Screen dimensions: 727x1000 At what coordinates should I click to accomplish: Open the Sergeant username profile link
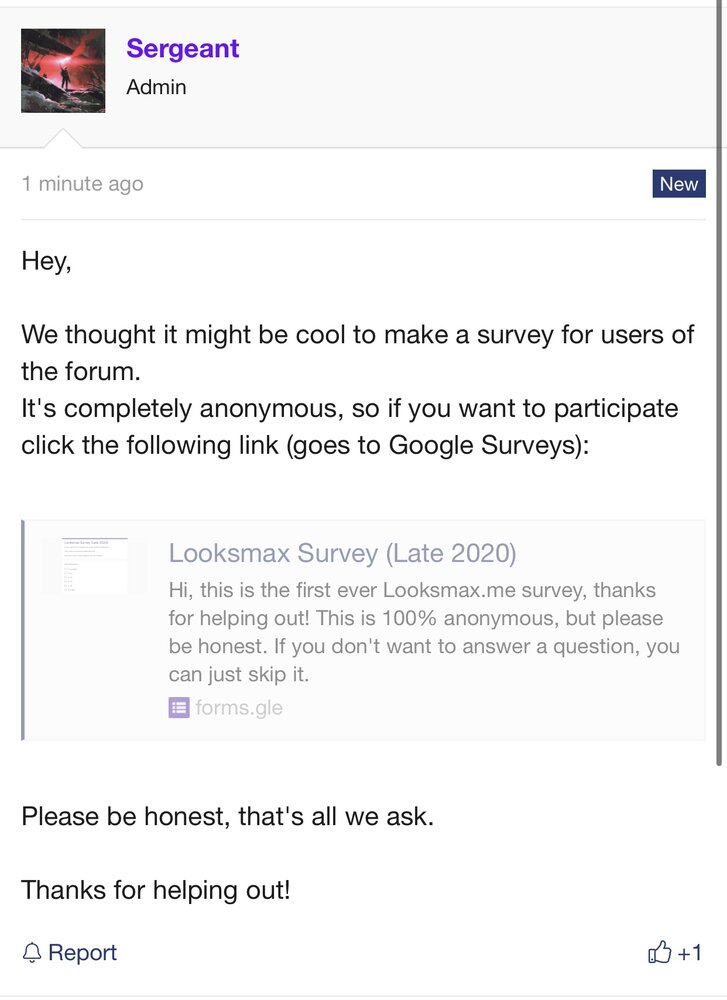[x=183, y=48]
